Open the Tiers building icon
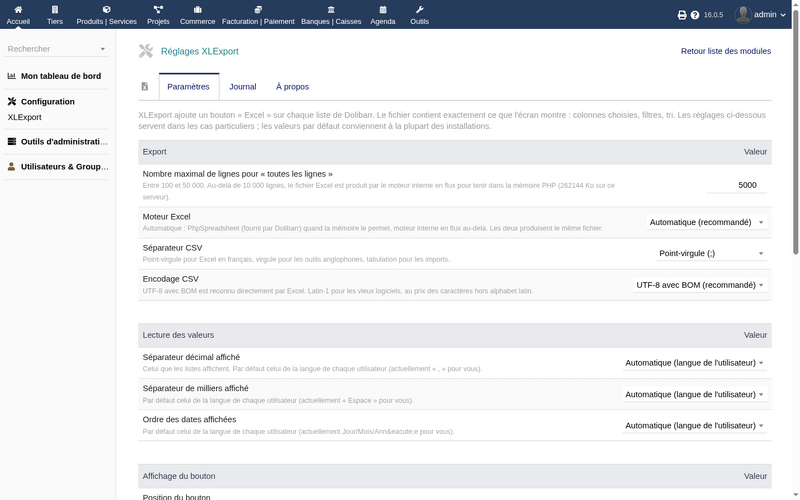This screenshot has width=800, height=500. [x=55, y=9]
